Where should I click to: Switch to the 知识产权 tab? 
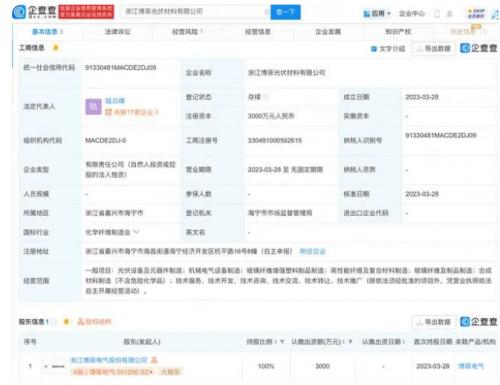[x=398, y=32]
